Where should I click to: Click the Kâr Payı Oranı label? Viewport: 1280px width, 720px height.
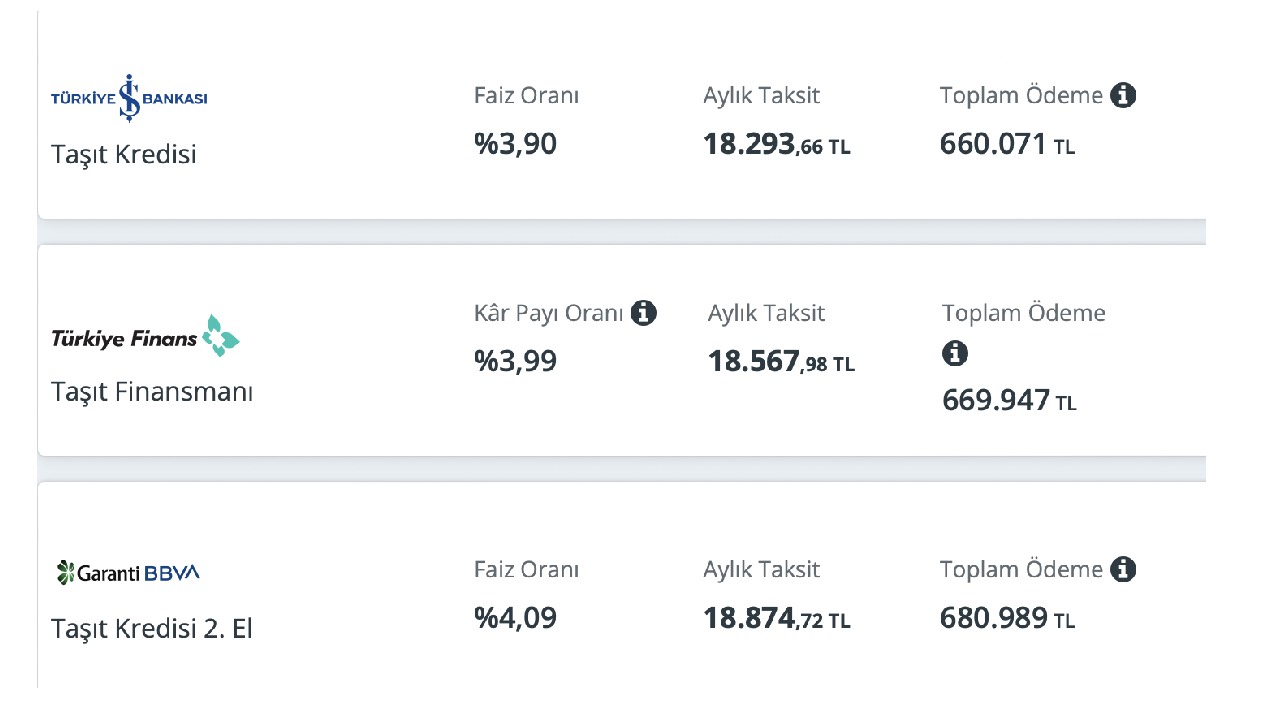pos(548,313)
